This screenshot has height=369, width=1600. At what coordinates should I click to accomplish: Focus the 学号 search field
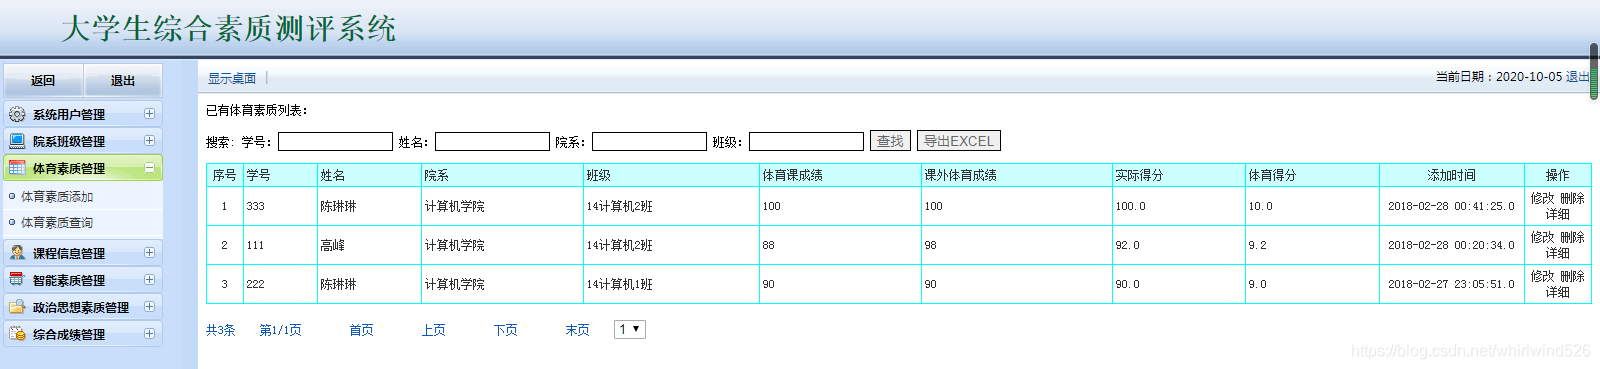[x=335, y=142]
